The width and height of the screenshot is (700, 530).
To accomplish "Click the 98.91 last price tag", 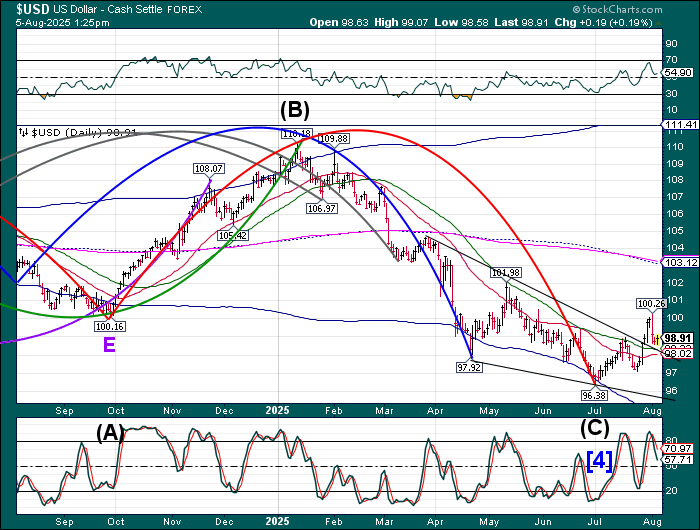I will coord(678,339).
